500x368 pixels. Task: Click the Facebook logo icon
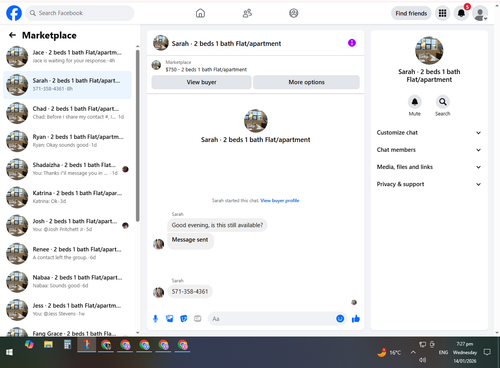(14, 13)
